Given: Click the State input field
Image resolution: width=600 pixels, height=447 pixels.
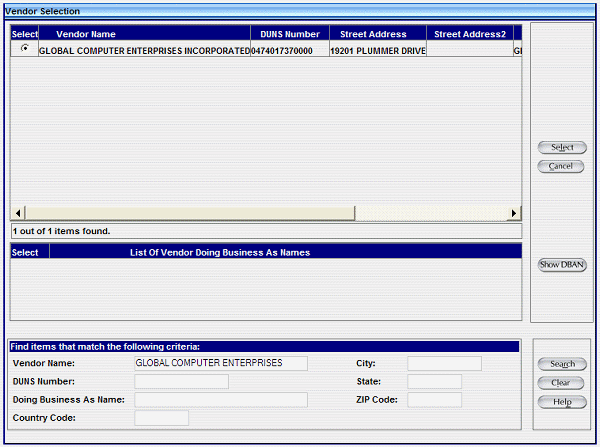Looking at the screenshot, I should point(434,382).
